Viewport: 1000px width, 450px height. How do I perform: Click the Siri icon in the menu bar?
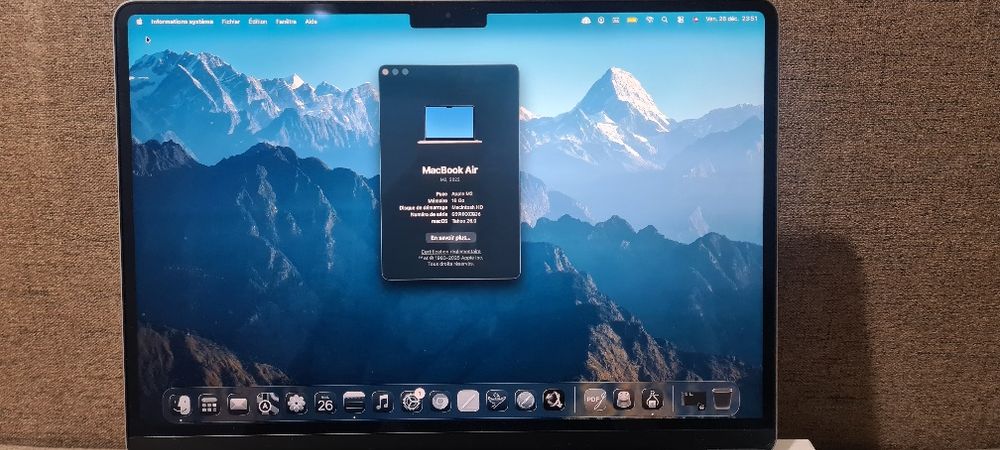click(x=694, y=20)
